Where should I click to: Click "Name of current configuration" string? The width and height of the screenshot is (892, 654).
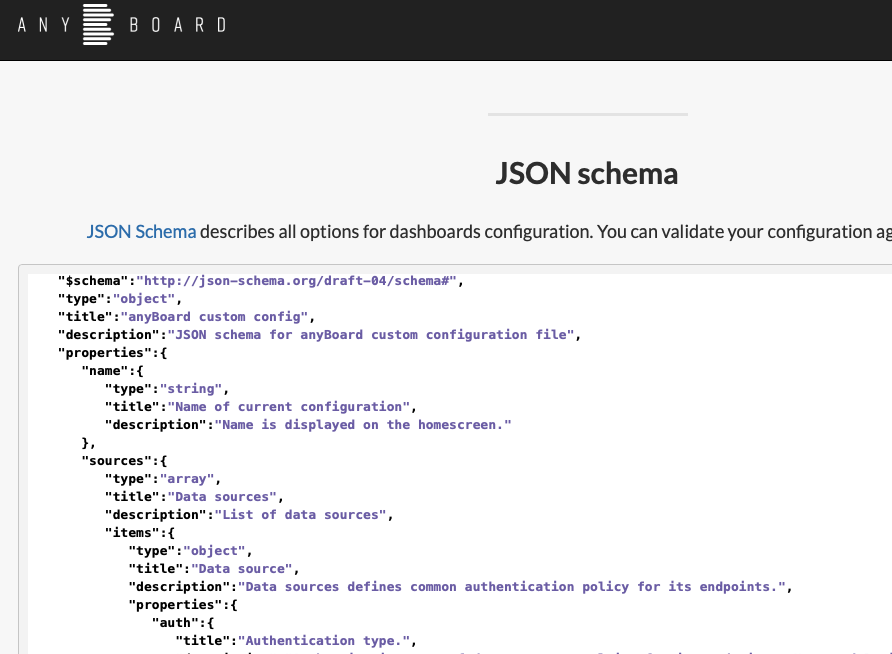(x=289, y=406)
